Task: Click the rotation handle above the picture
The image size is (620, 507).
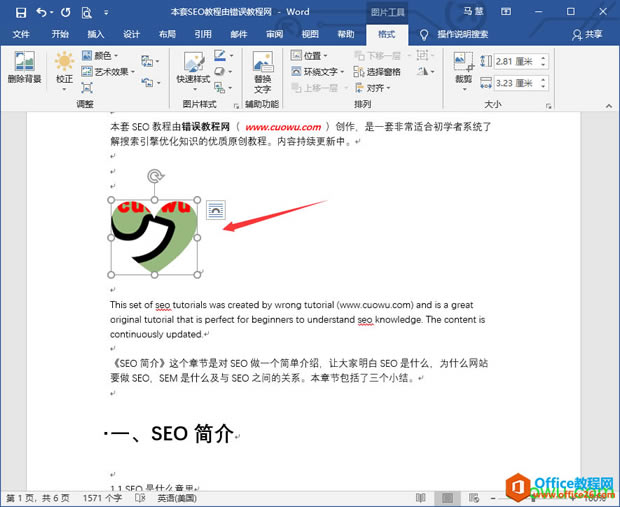Action: (155, 176)
